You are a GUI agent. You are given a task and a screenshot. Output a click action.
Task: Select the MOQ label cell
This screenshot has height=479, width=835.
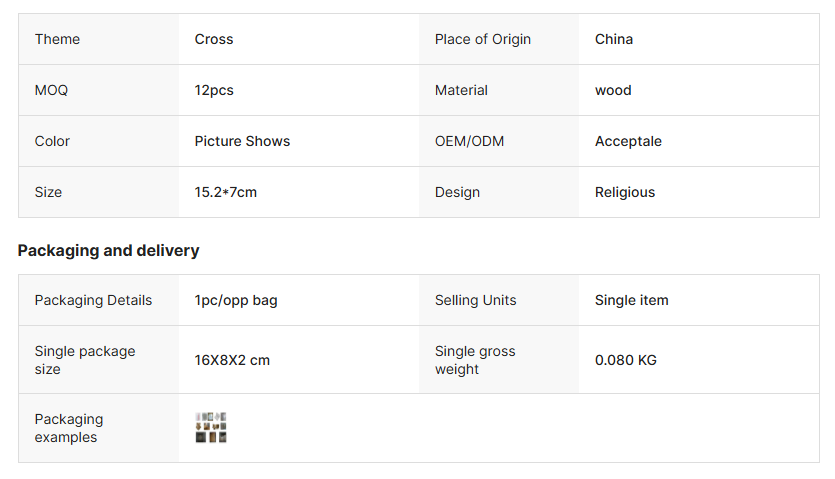pyautogui.click(x=99, y=90)
